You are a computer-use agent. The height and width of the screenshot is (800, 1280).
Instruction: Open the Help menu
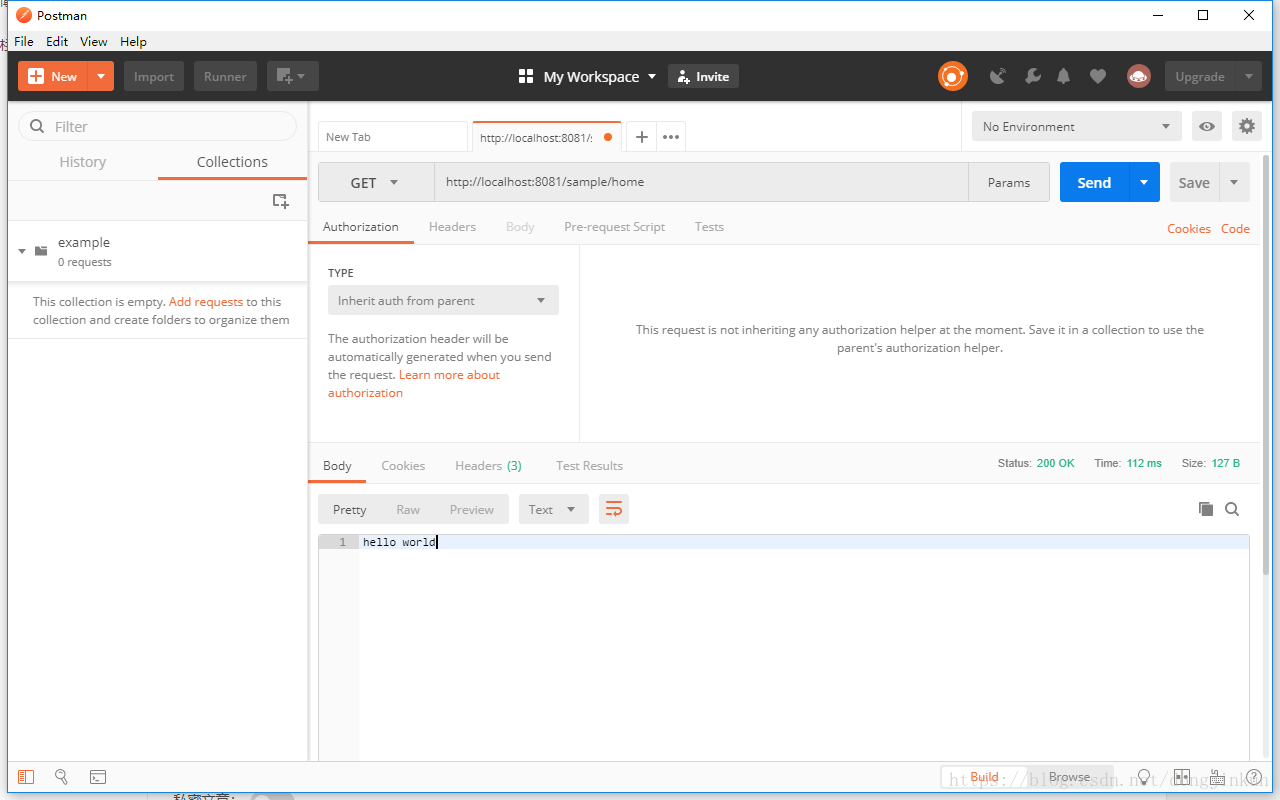coord(133,41)
